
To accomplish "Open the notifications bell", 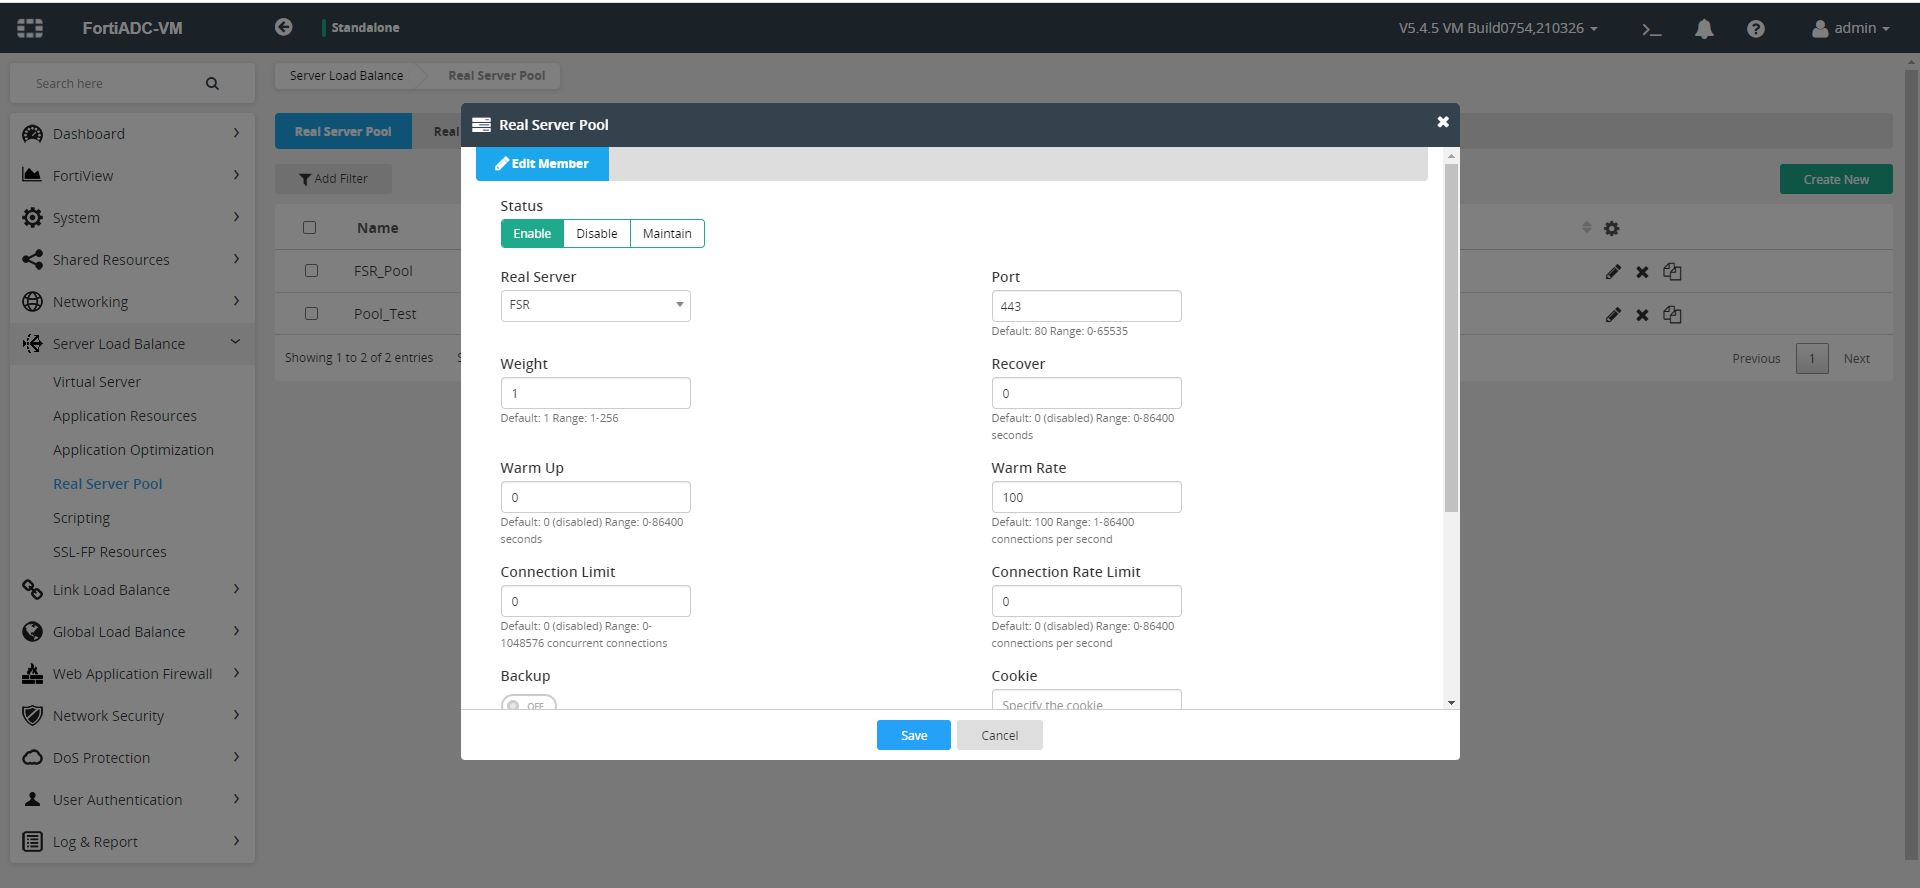I will [x=1704, y=29].
